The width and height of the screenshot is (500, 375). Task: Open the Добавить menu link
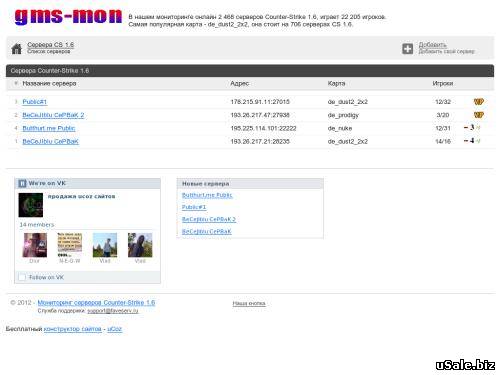[432, 45]
